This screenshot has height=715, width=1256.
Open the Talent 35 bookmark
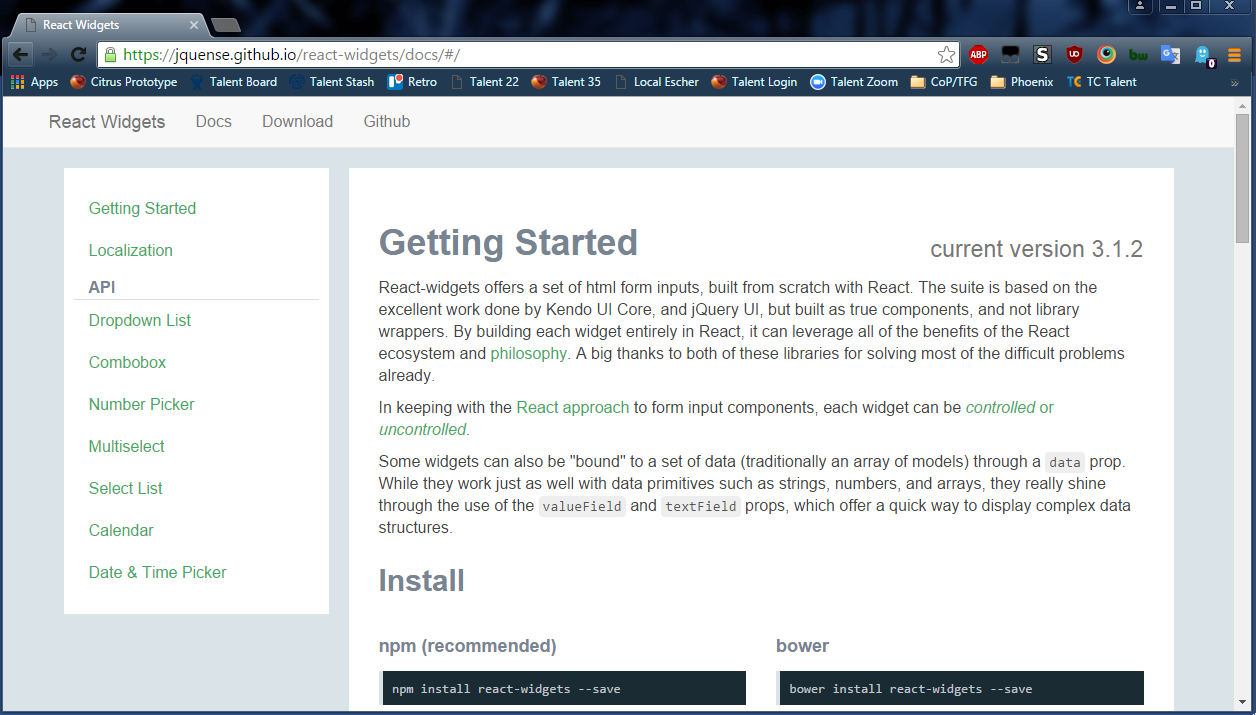(x=566, y=82)
